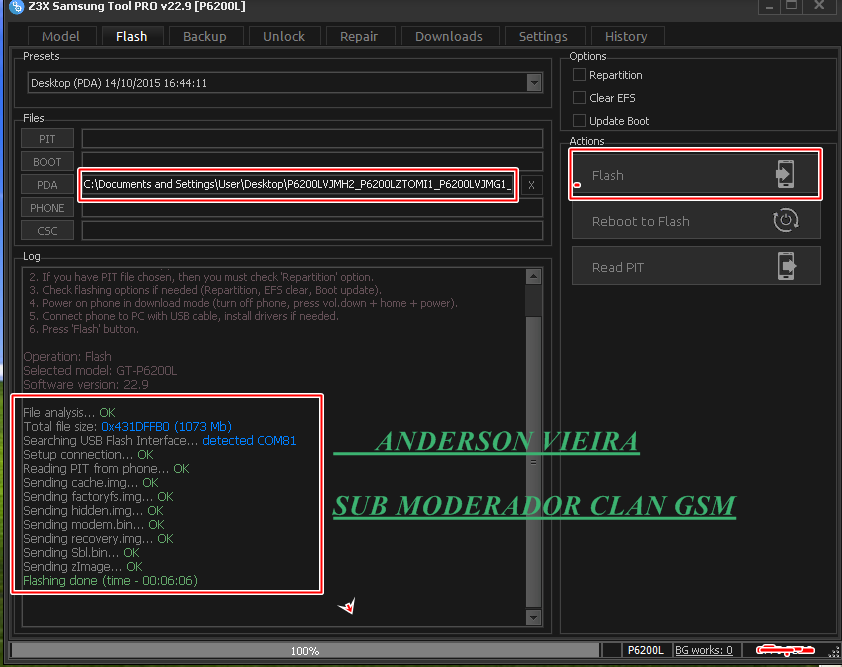The image size is (842, 667).
Task: Start flashing with Flash button
Action: pyautogui.click(x=695, y=175)
